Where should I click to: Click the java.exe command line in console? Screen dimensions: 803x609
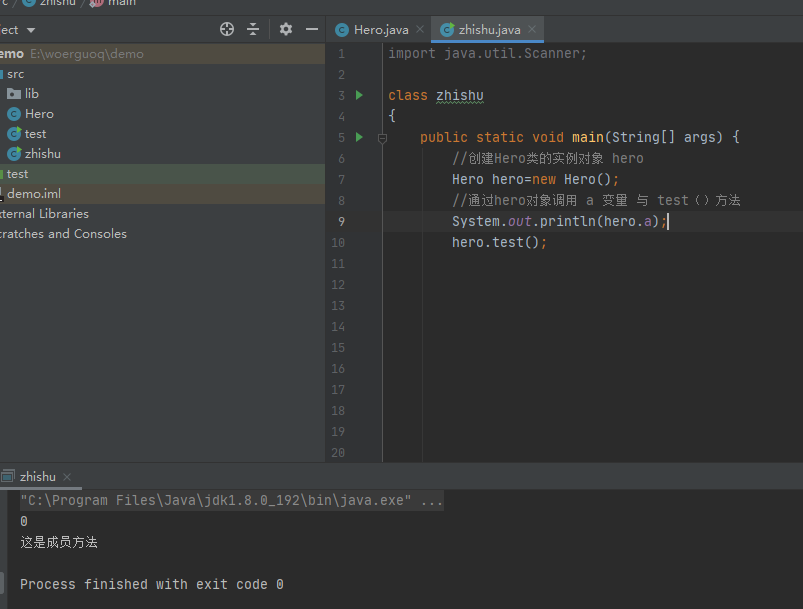click(x=231, y=500)
